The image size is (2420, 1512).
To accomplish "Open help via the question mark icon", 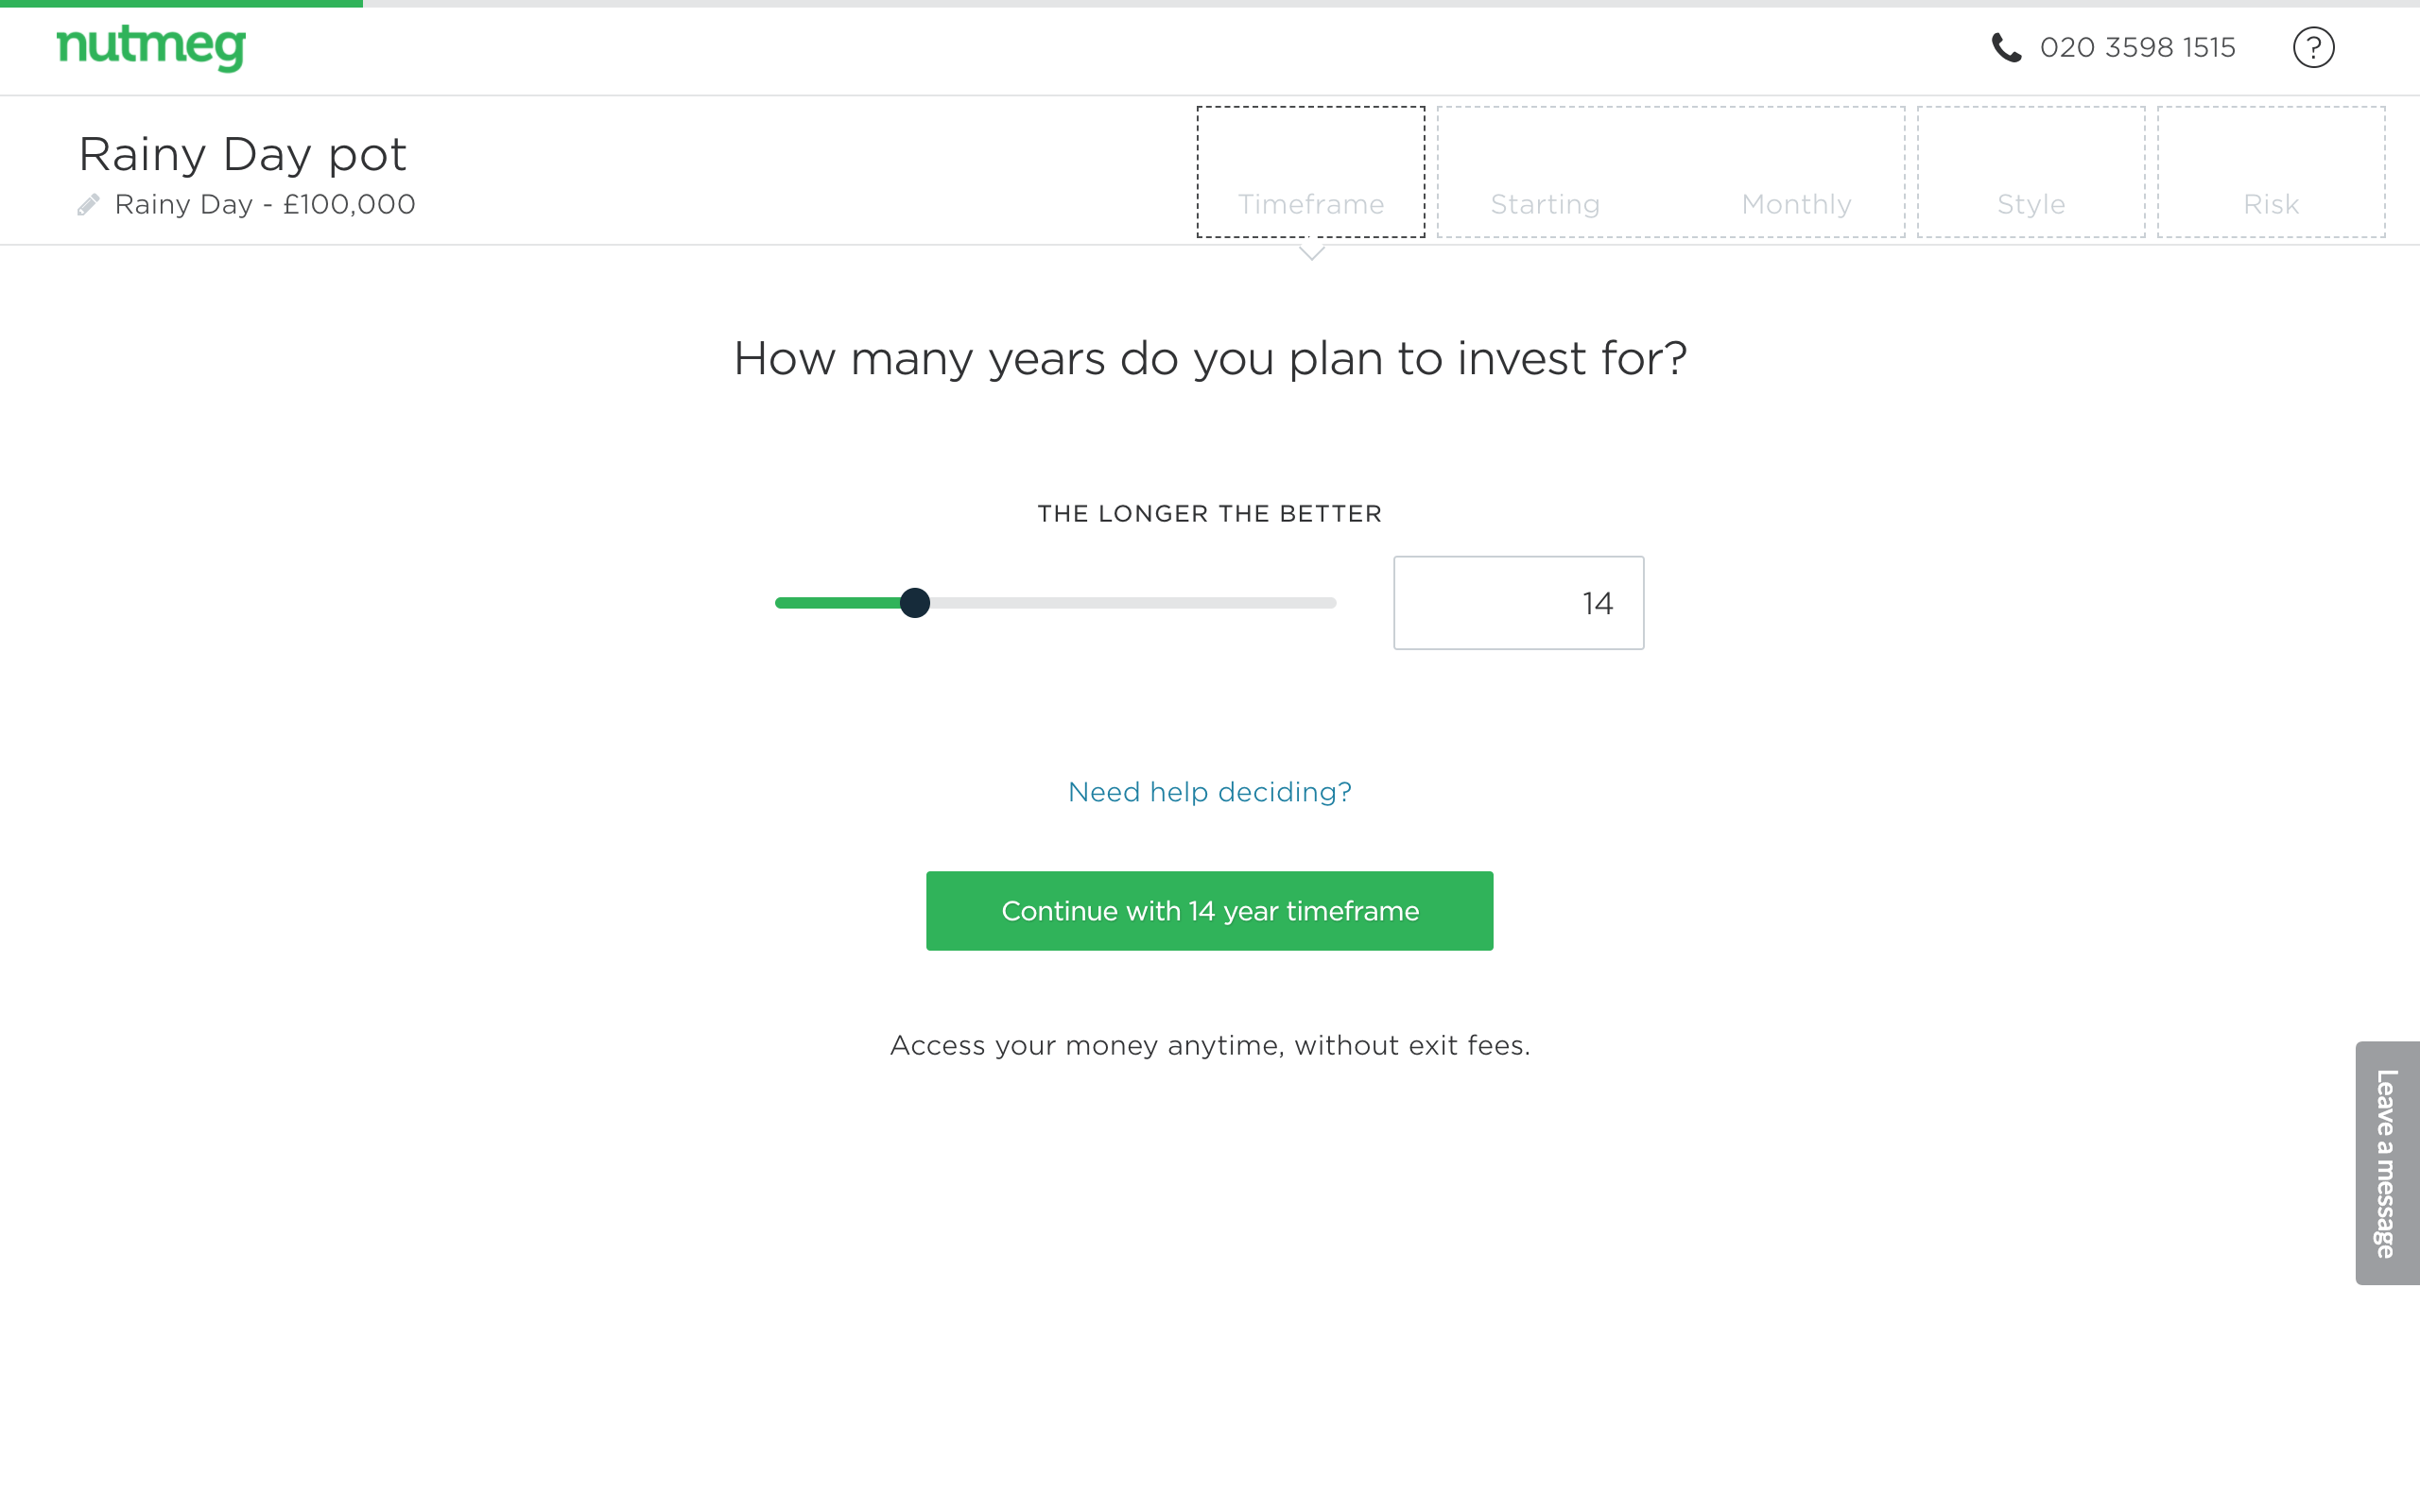I will 2313,47.
